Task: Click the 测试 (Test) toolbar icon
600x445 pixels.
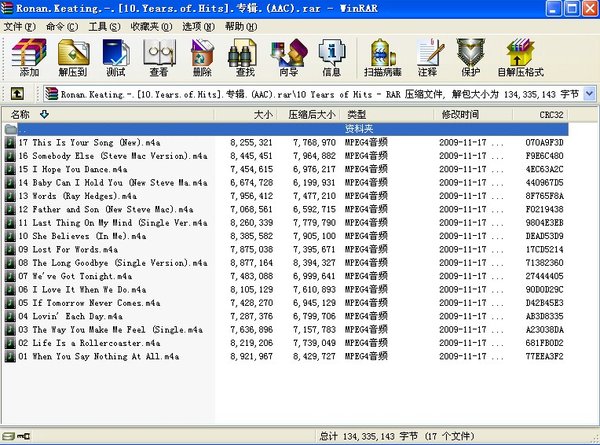Action: [x=116, y=57]
